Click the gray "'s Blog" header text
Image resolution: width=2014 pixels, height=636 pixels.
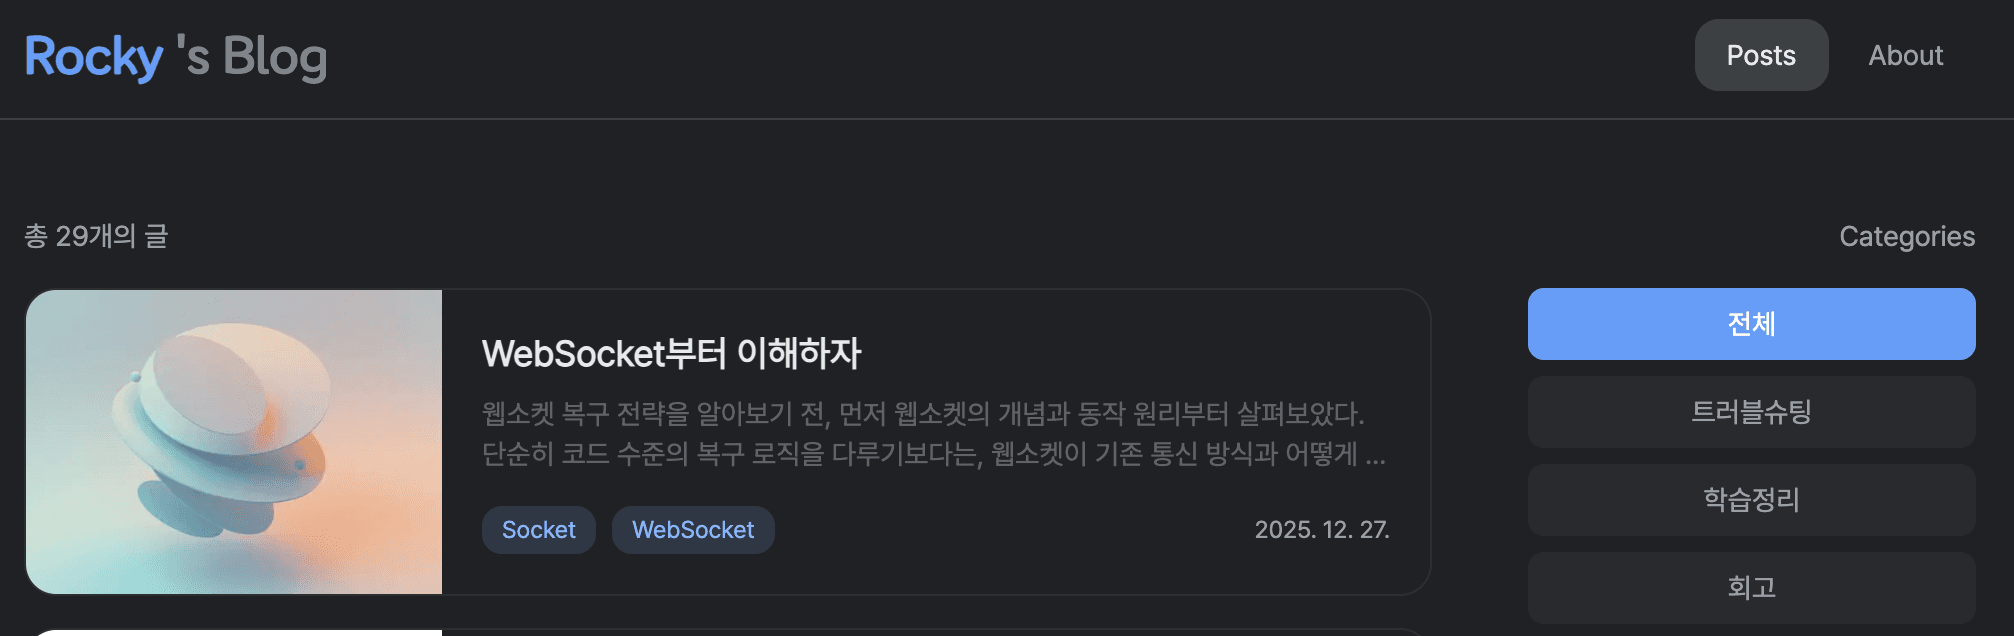click(x=252, y=56)
